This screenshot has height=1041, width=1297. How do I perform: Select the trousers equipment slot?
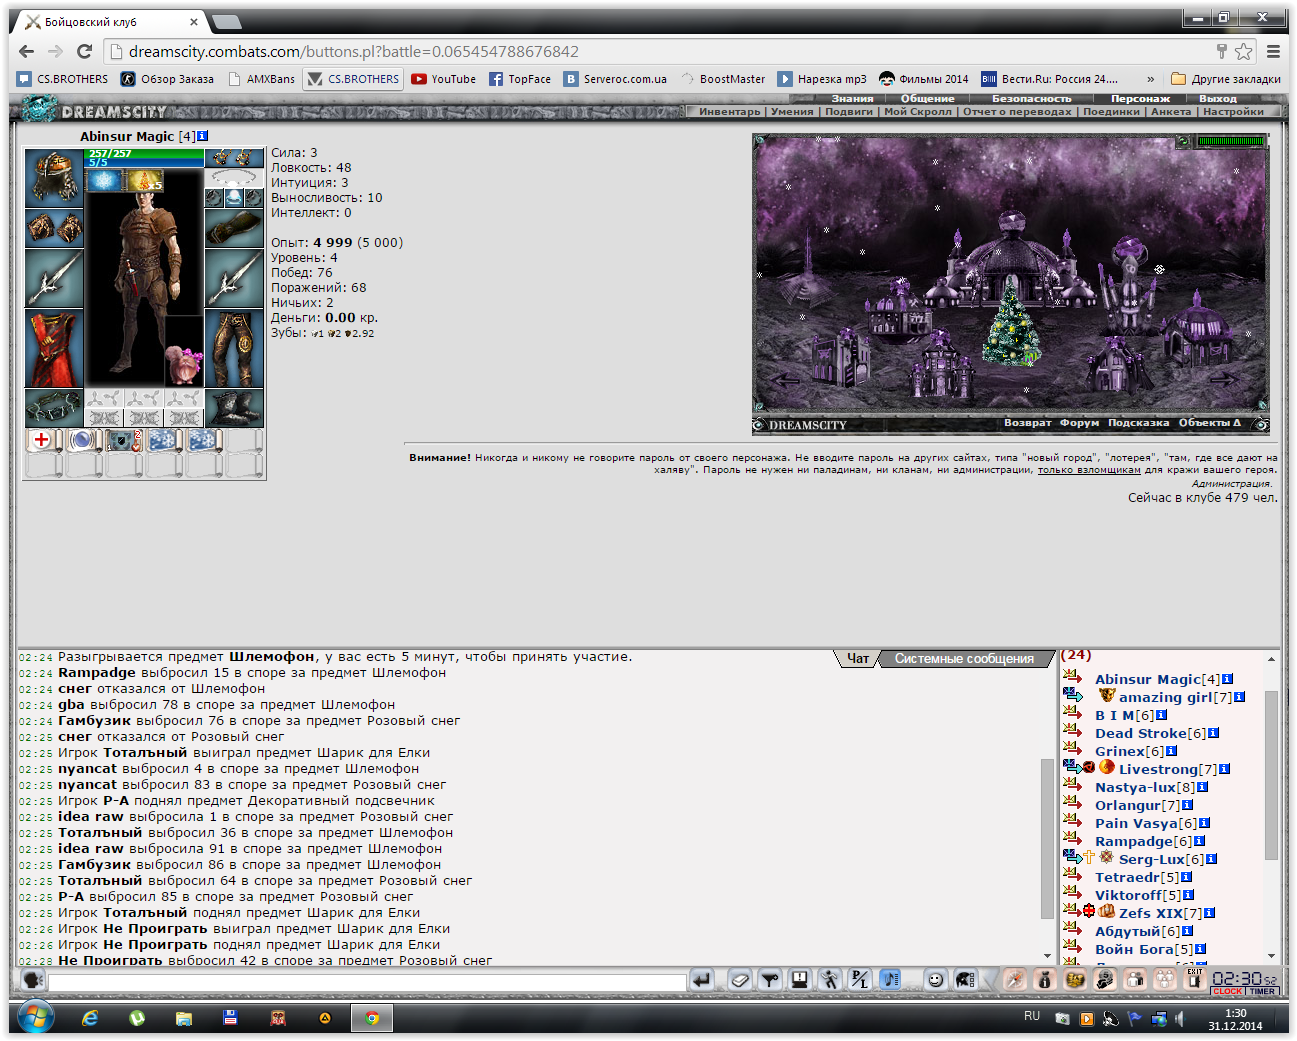click(x=234, y=348)
